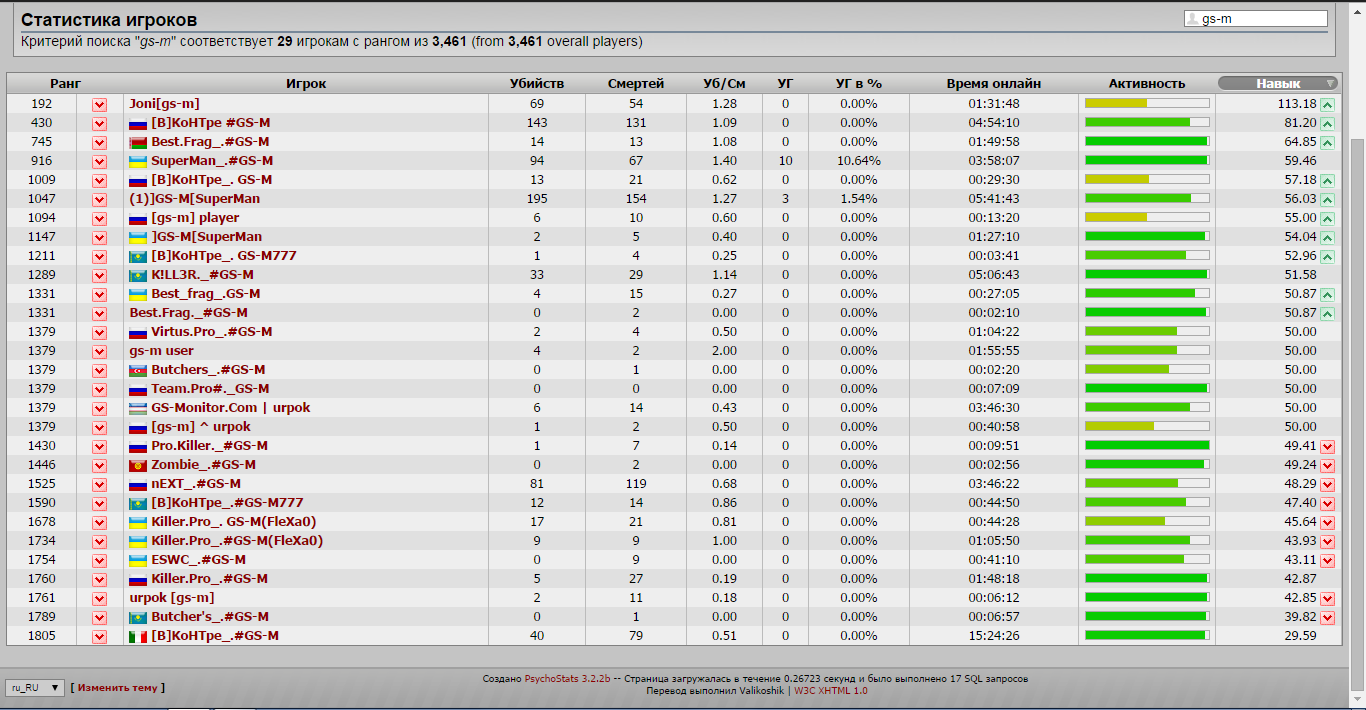Click user icon in the search box

point(1192,19)
